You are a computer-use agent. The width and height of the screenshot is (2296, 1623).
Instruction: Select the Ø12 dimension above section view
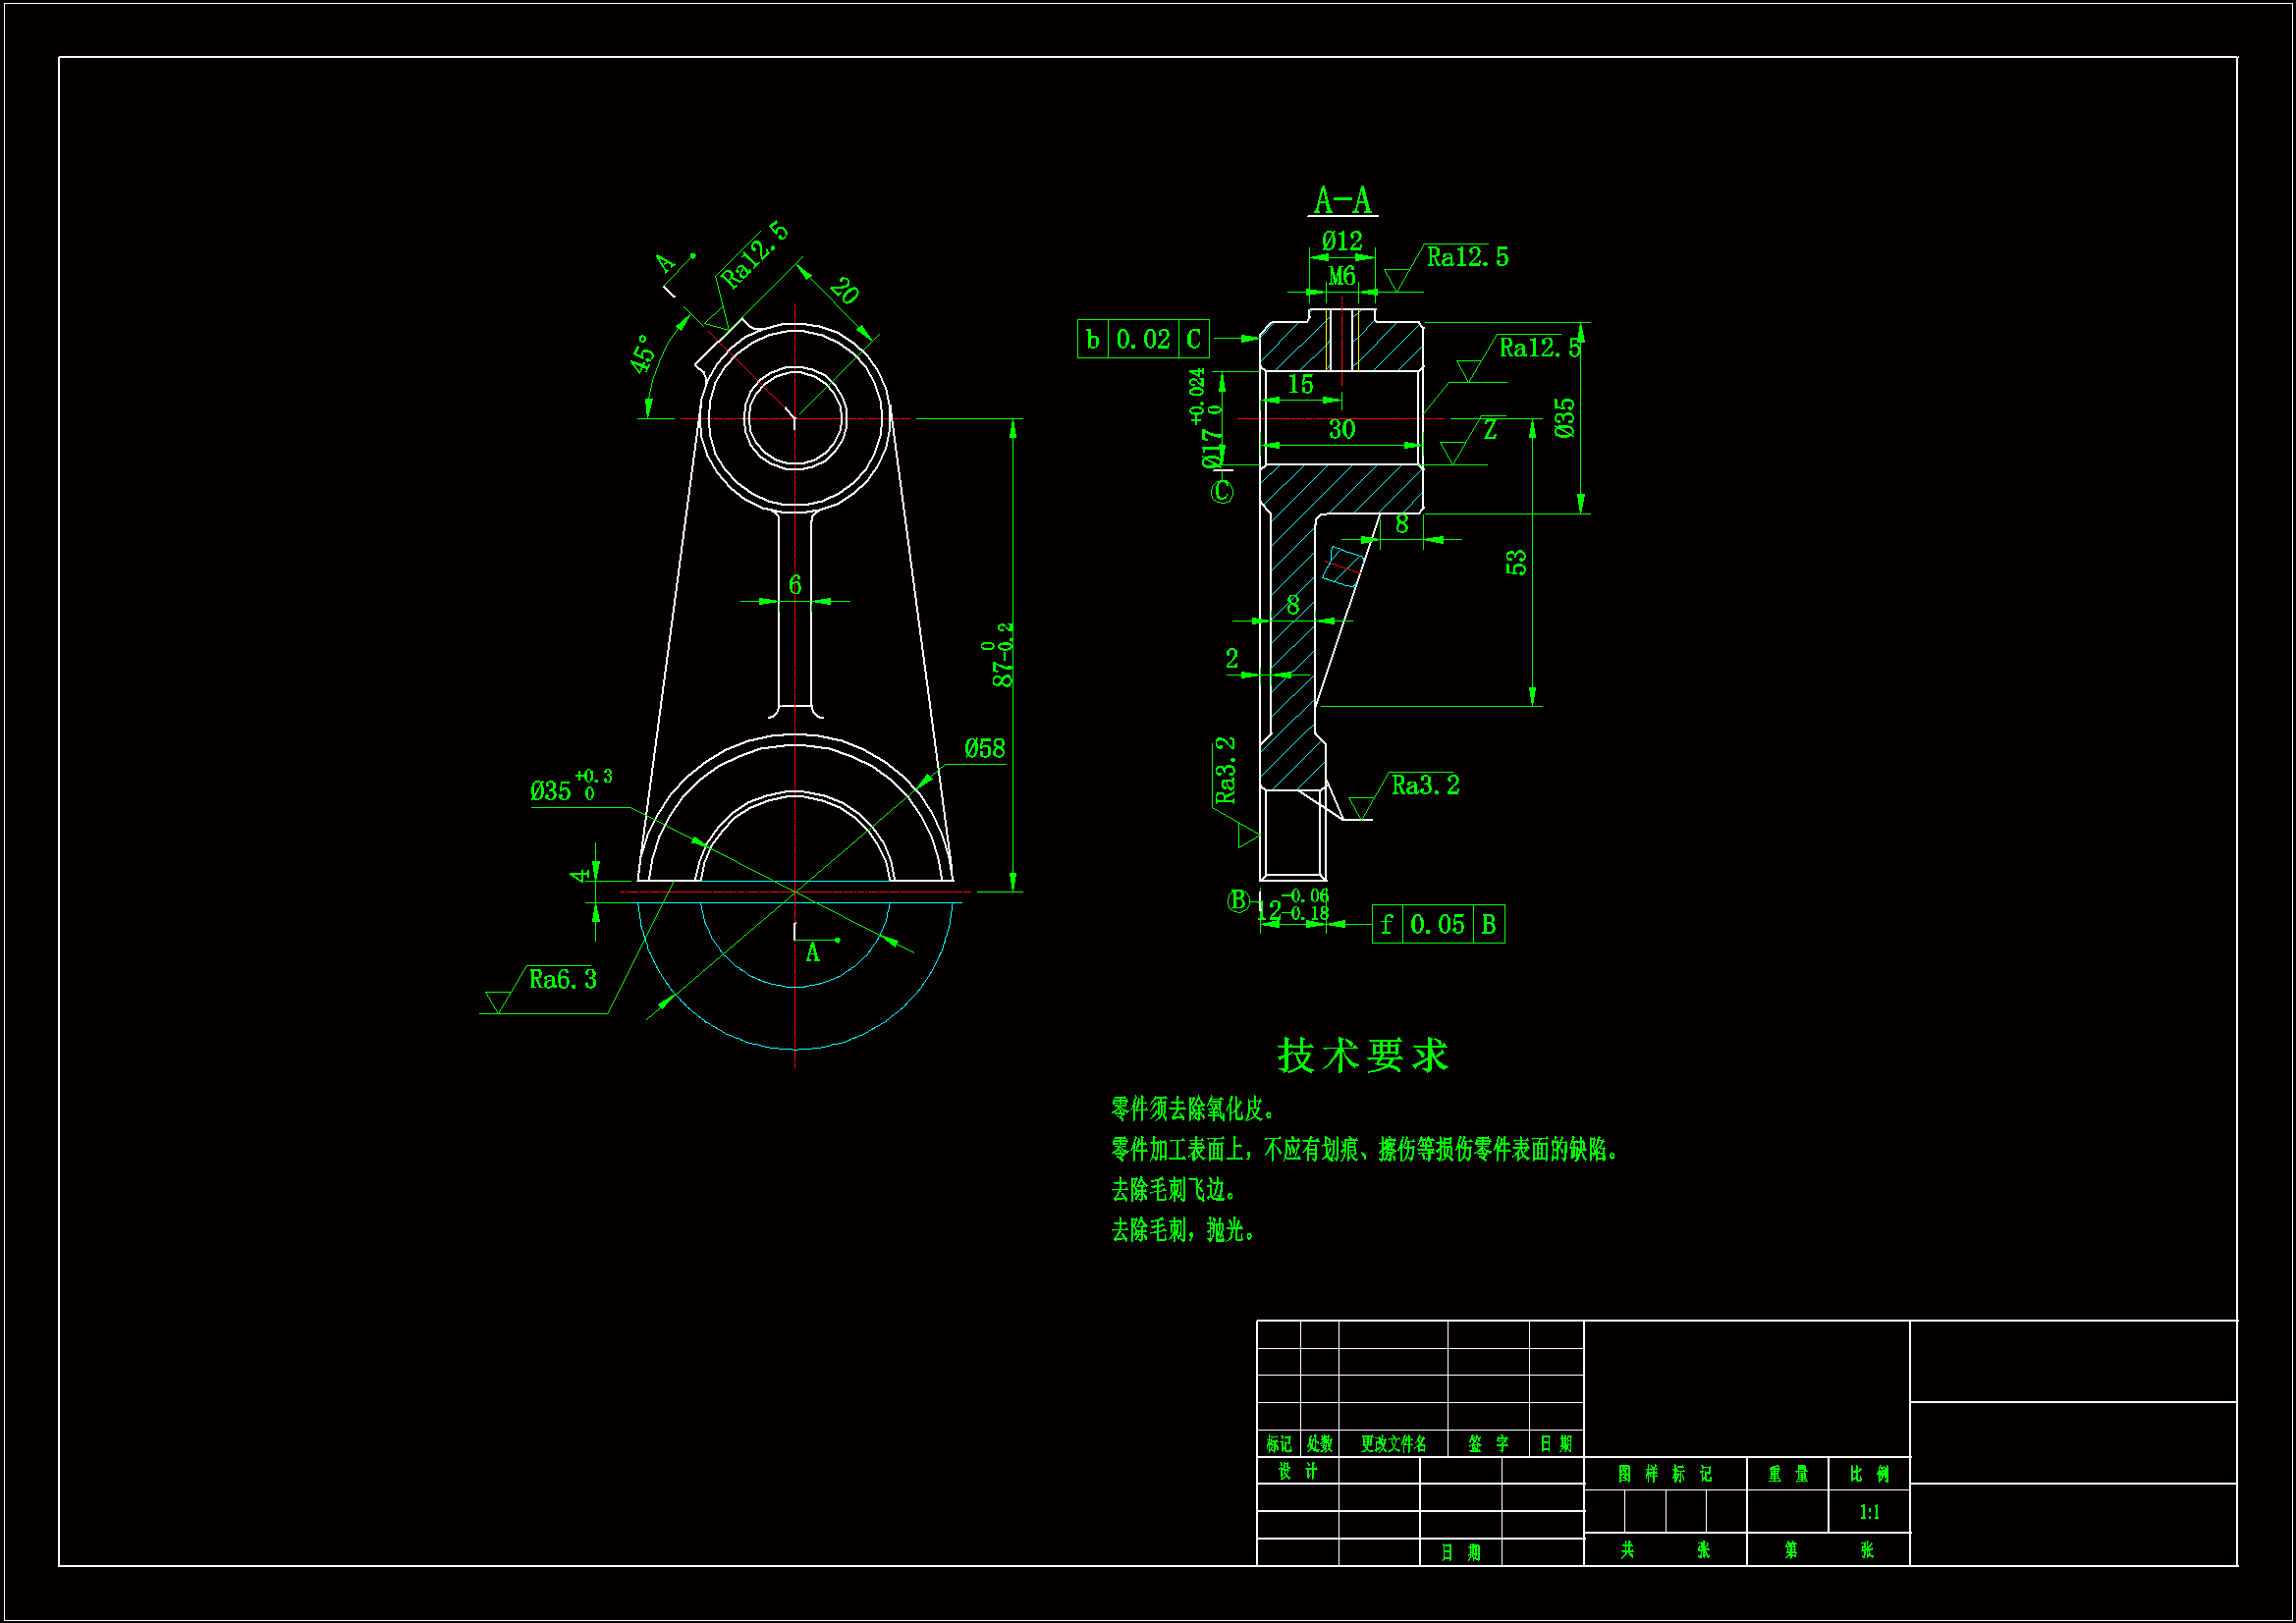point(1342,241)
